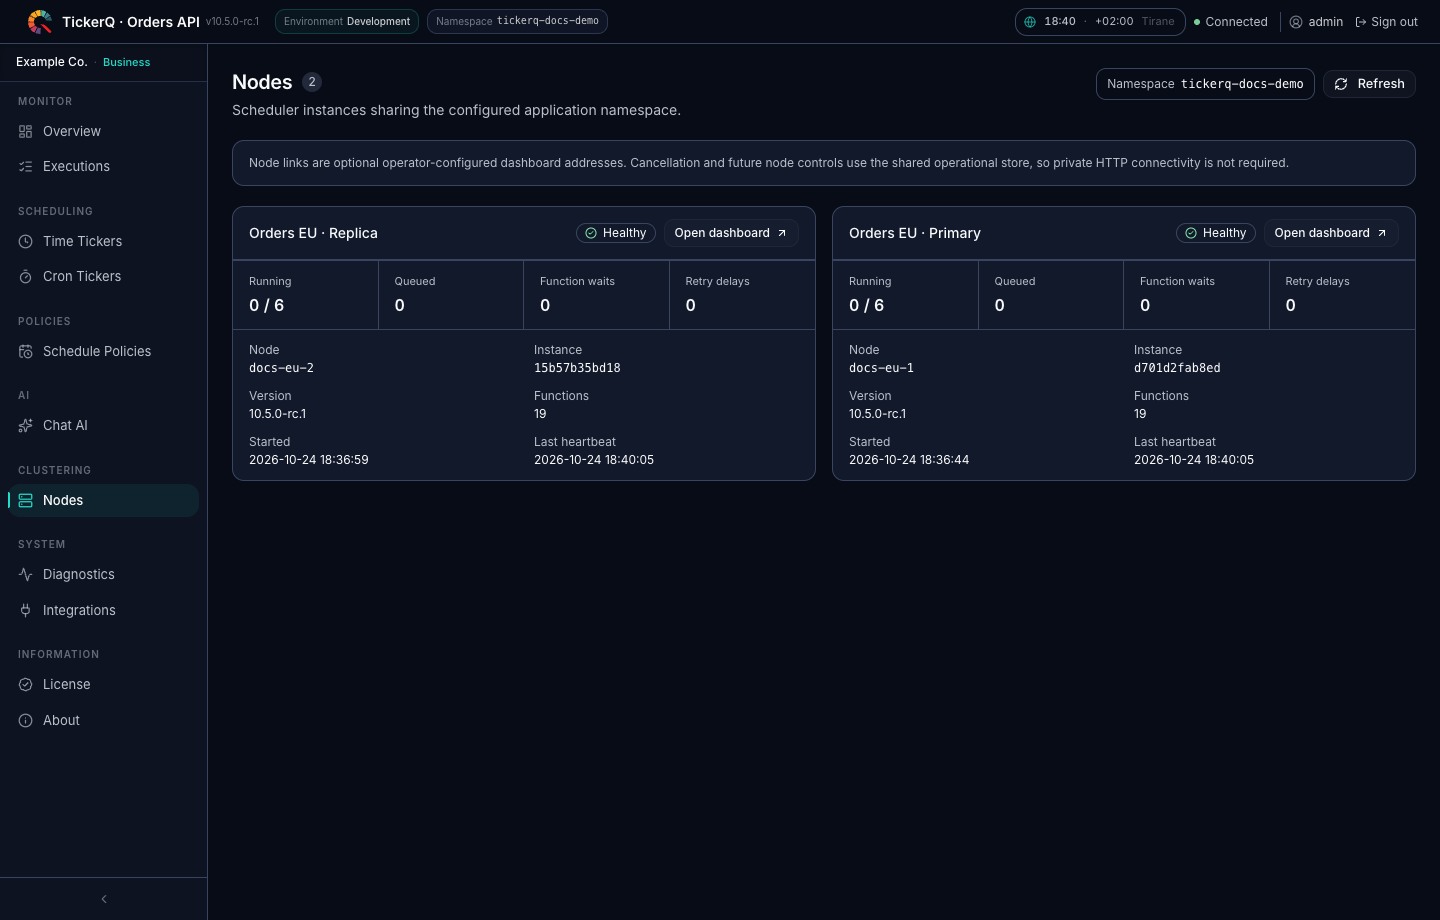Click the Executions list icon
Image resolution: width=1440 pixels, height=920 pixels.
pos(26,166)
